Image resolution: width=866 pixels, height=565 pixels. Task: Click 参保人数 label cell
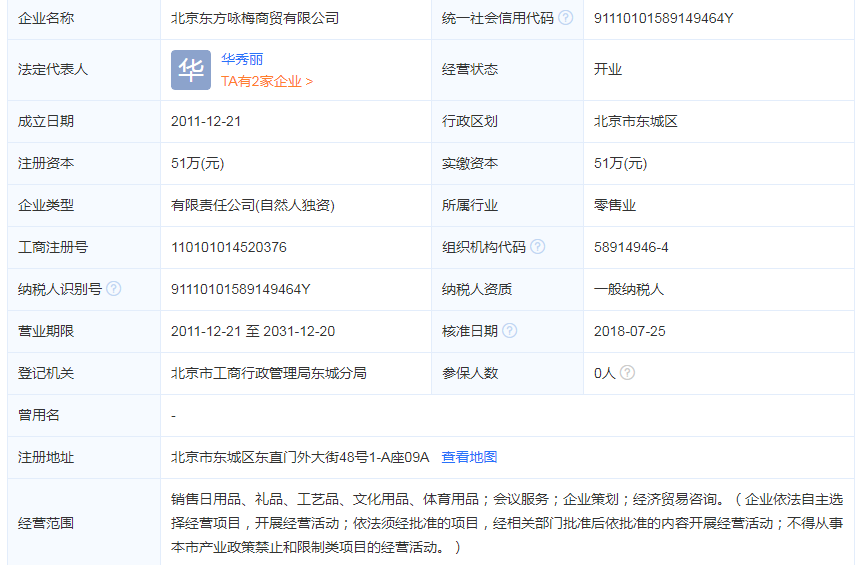click(x=507, y=373)
